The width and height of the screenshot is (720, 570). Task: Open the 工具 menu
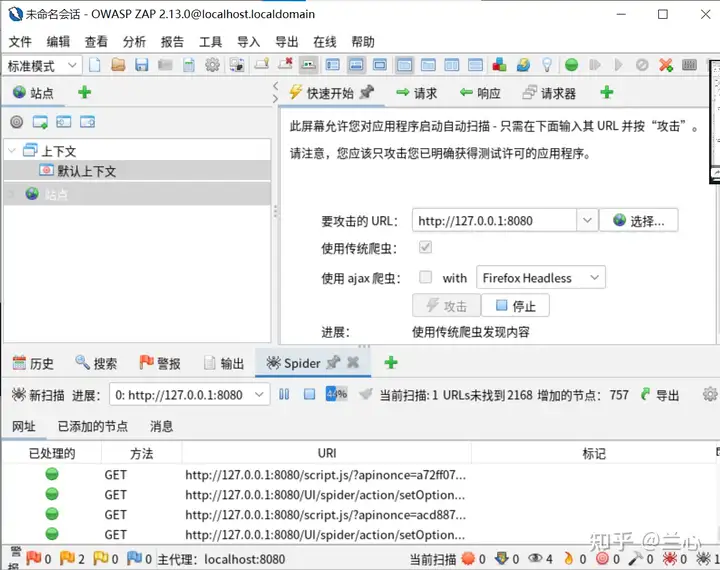pyautogui.click(x=210, y=42)
